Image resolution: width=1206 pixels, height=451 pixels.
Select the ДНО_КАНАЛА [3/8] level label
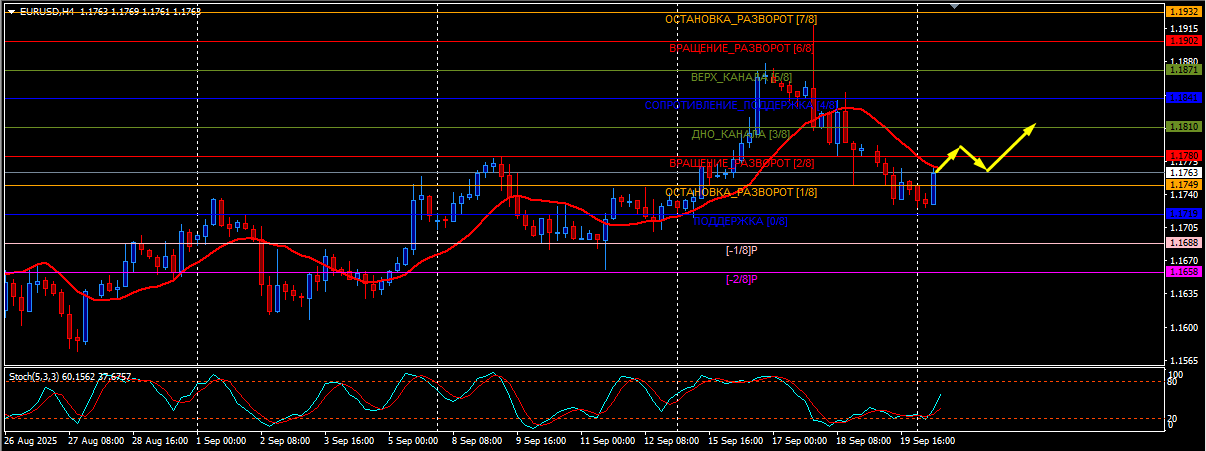click(x=741, y=134)
